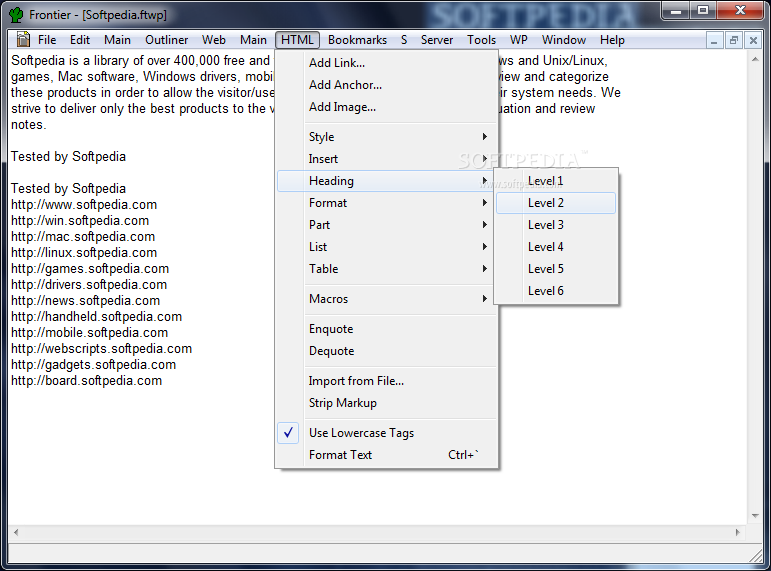This screenshot has height=571, width=771.
Task: Apply Heading Level 5
Action: pyautogui.click(x=556, y=269)
